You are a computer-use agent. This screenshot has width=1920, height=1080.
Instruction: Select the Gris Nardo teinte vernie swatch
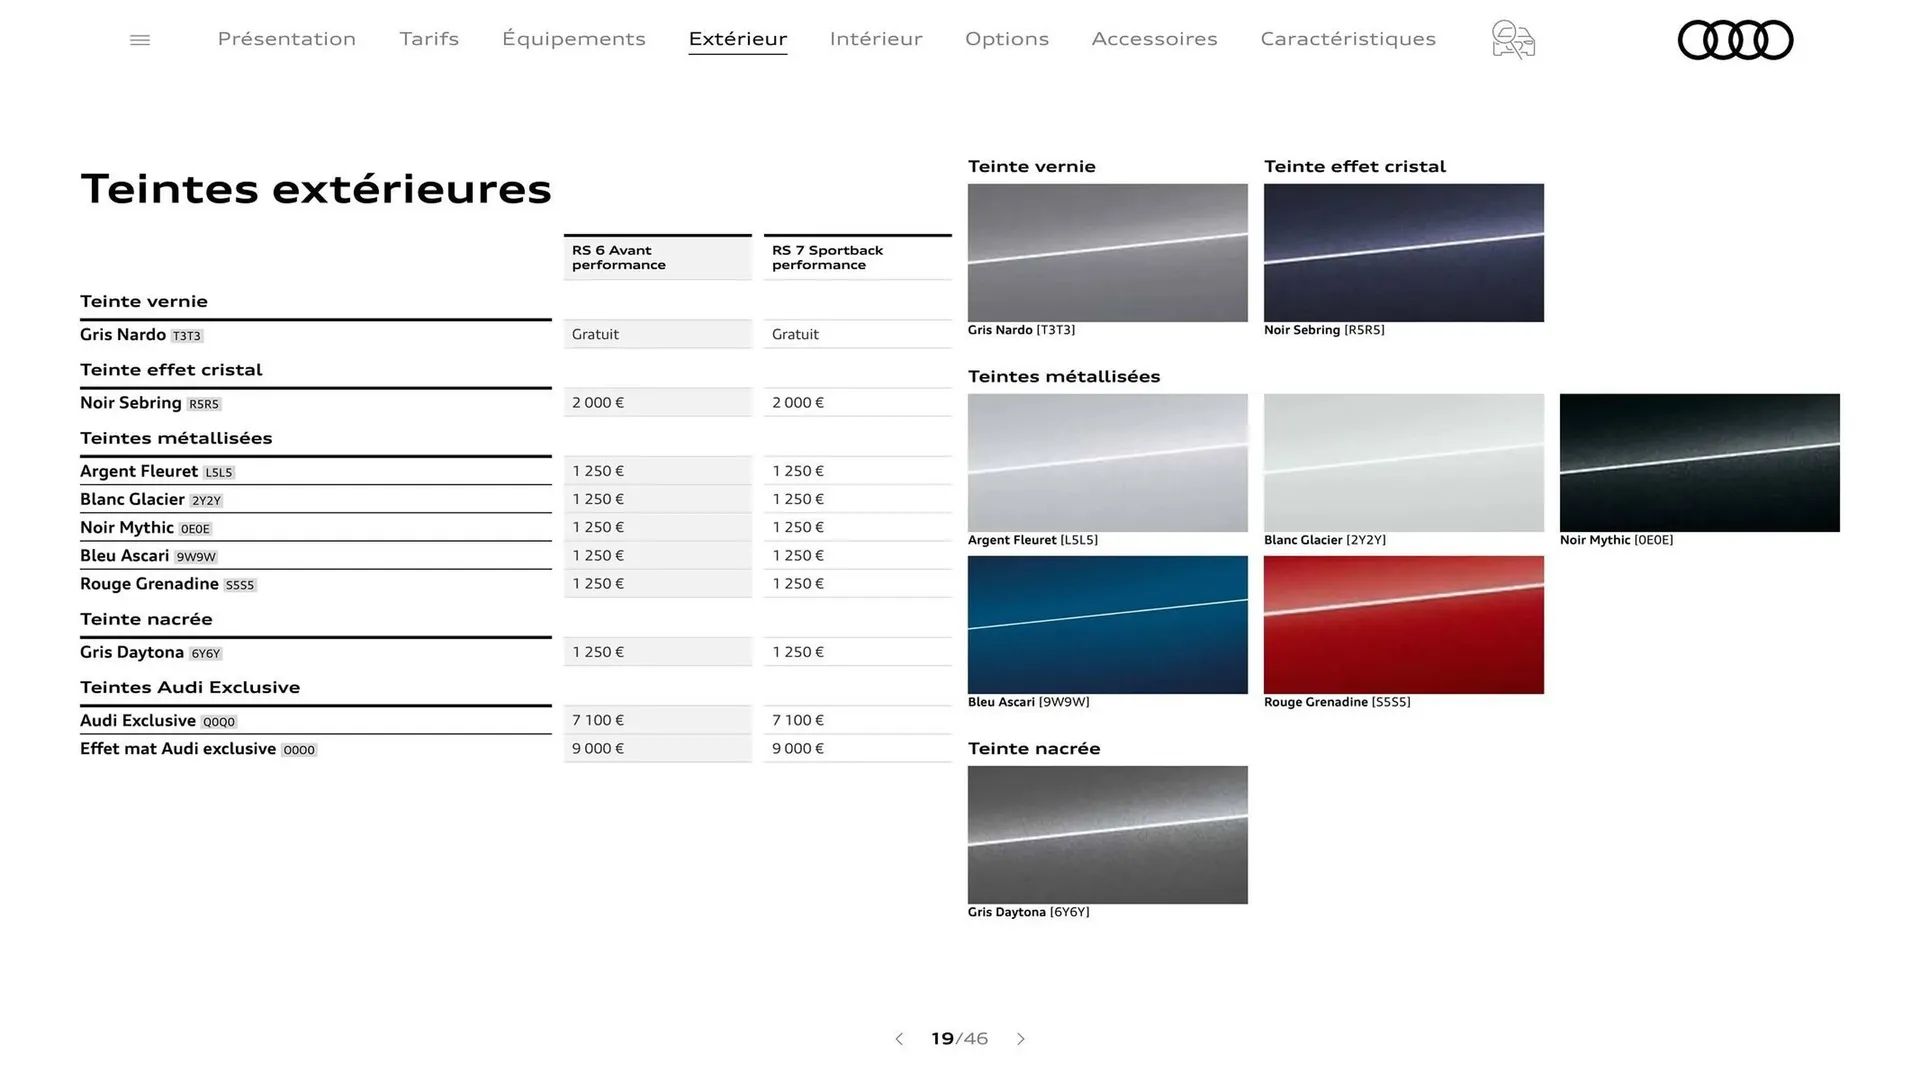1107,253
